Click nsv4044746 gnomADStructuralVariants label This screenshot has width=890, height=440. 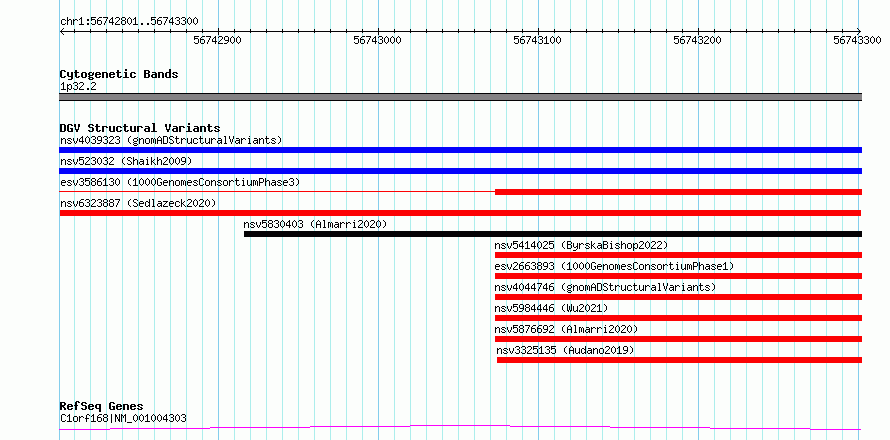605,287
